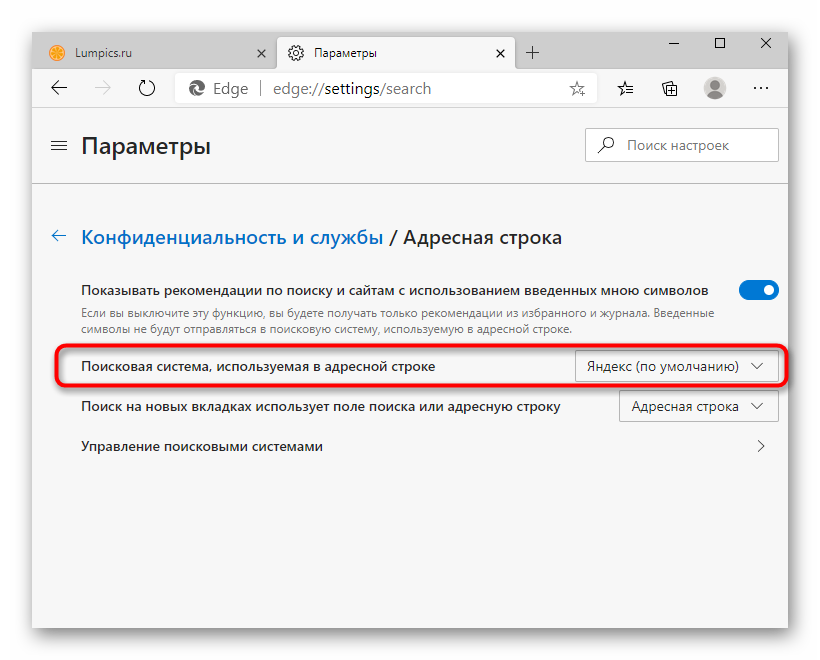
Task: Click the Поиск настроек input field
Action: (x=681, y=145)
